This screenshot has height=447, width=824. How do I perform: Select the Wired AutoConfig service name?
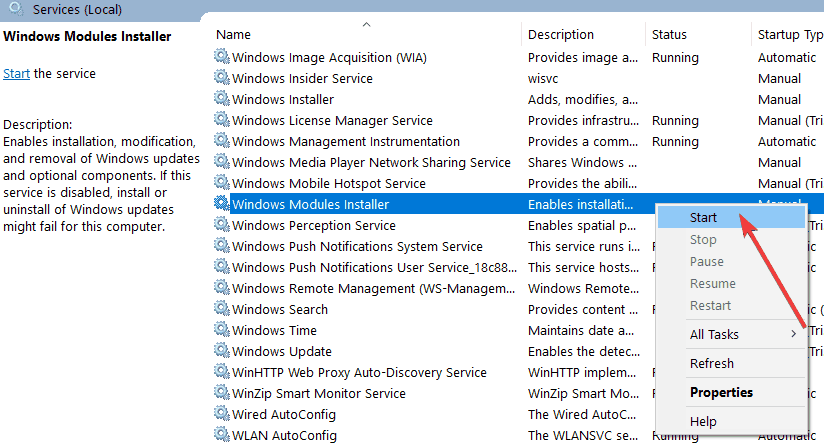pos(284,414)
